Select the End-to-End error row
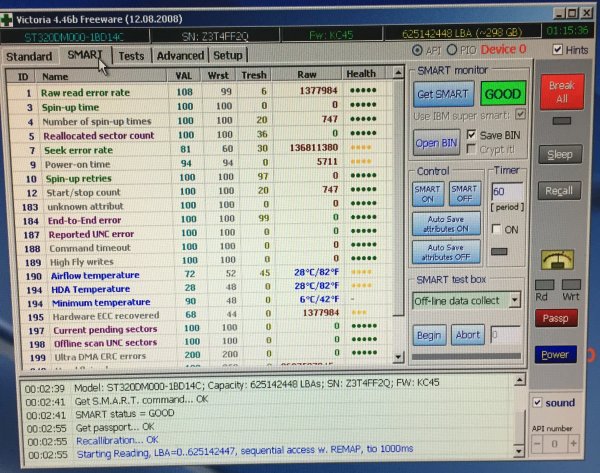This screenshot has height=473, width=600. point(203,220)
